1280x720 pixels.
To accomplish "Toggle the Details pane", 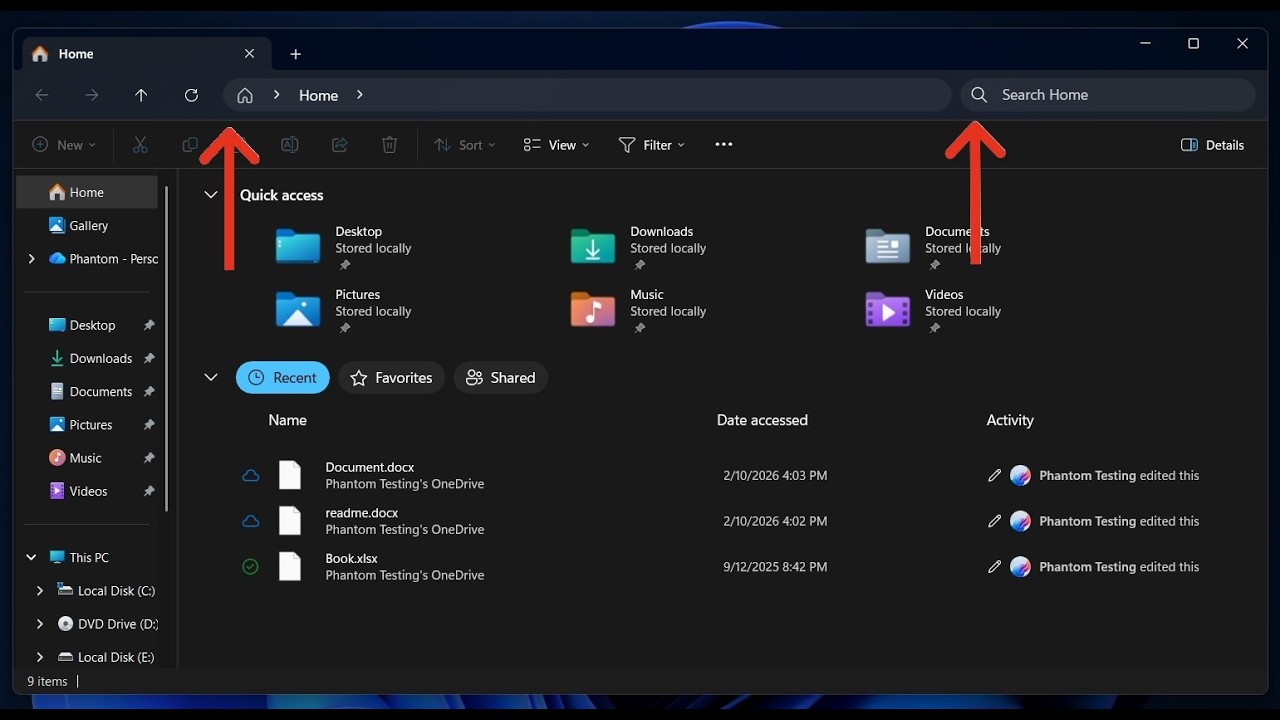I will (x=1212, y=145).
